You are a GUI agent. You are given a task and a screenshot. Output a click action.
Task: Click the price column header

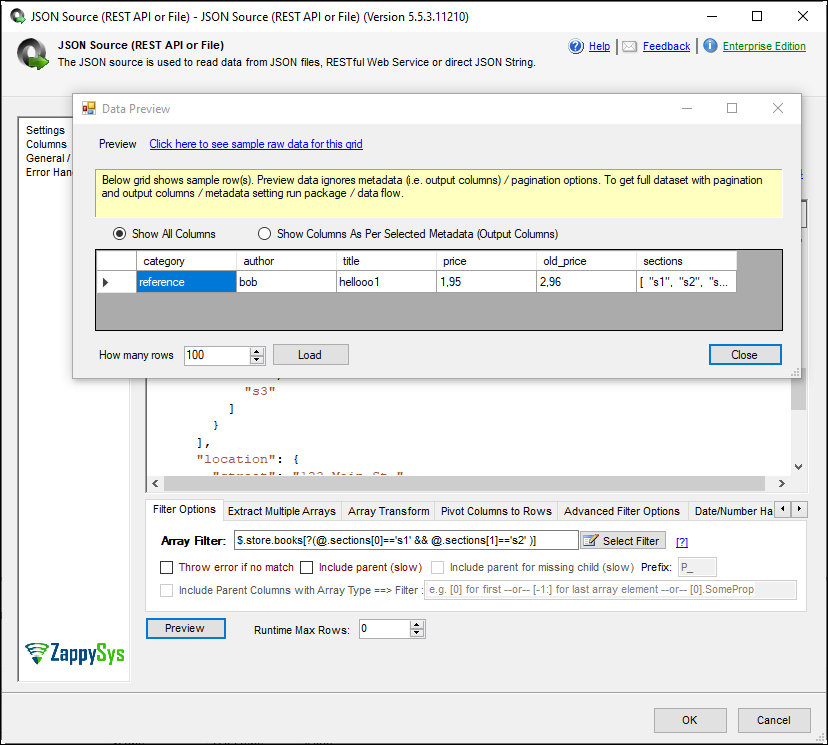(x=486, y=261)
